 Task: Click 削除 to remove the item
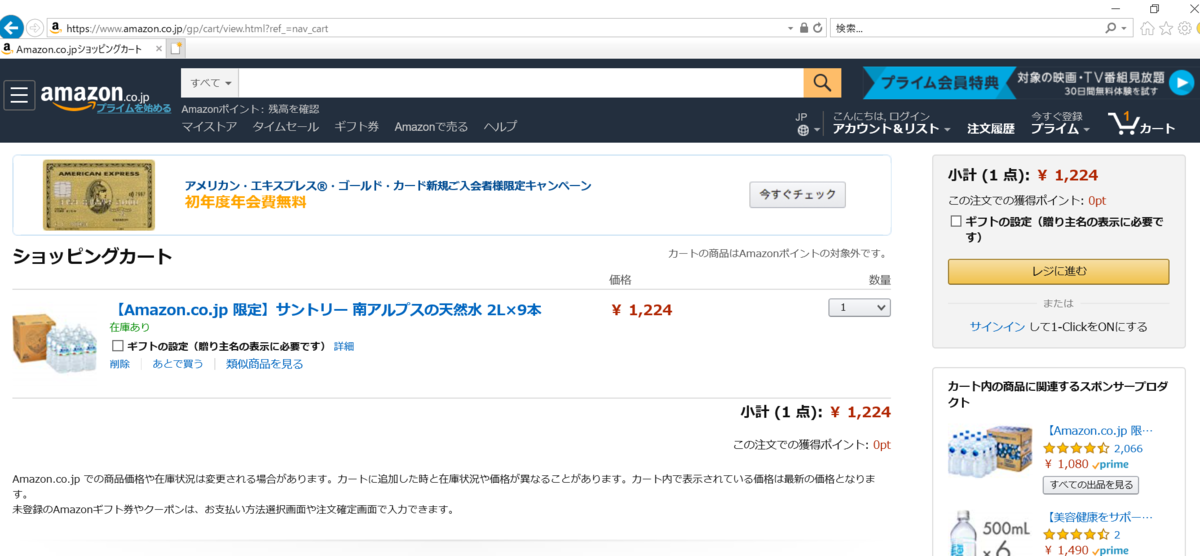click(x=120, y=364)
